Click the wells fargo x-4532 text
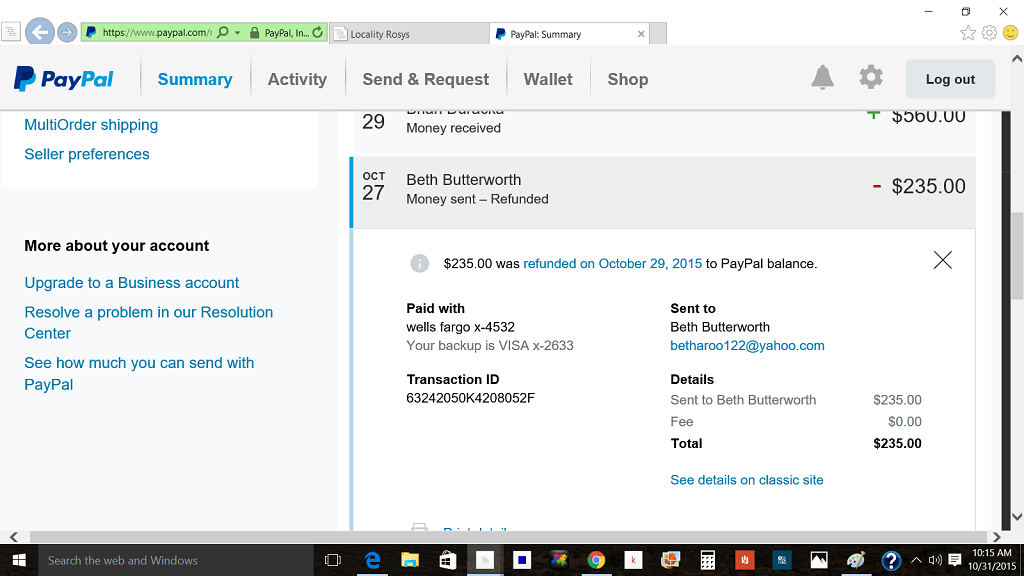Screen dimensions: 1024x576 [460, 327]
